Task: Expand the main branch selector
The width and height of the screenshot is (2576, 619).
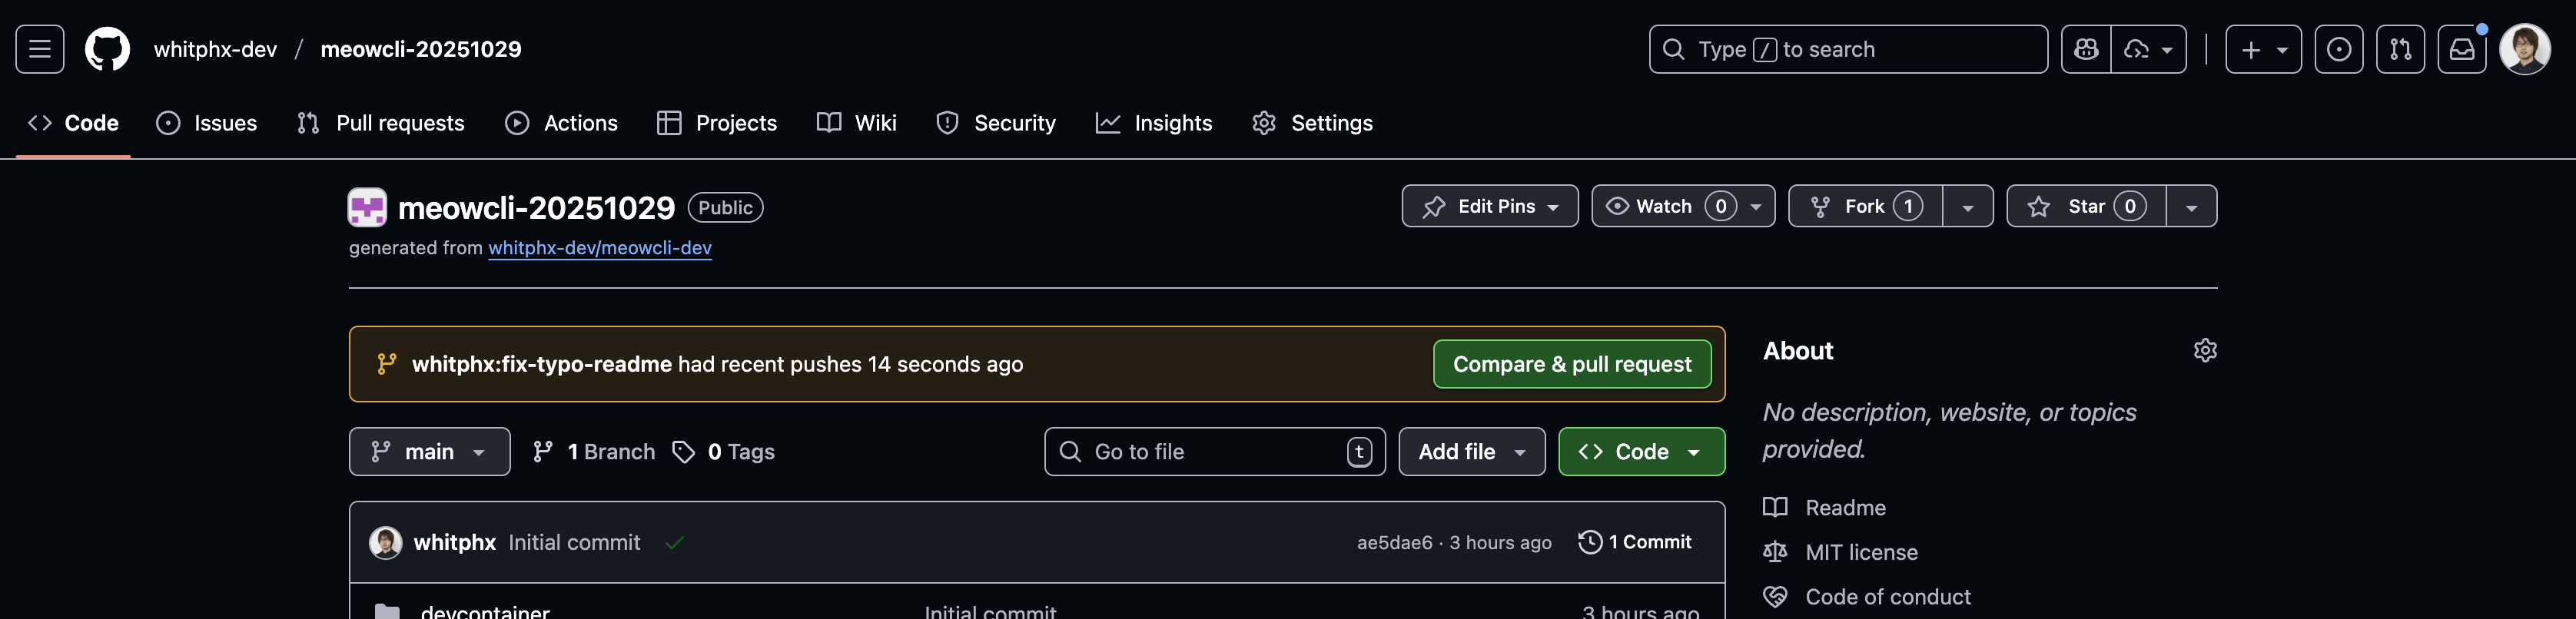Action: pos(429,452)
